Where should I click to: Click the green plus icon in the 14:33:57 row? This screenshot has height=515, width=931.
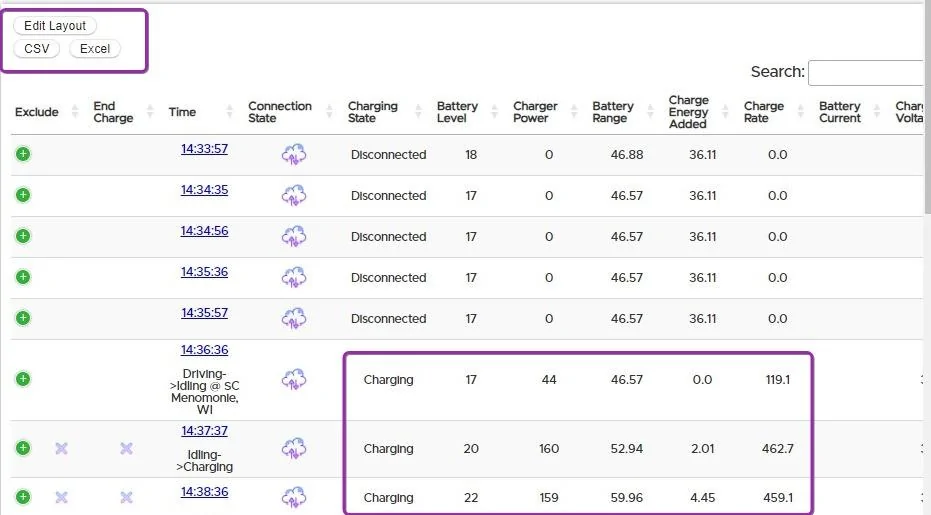point(23,154)
